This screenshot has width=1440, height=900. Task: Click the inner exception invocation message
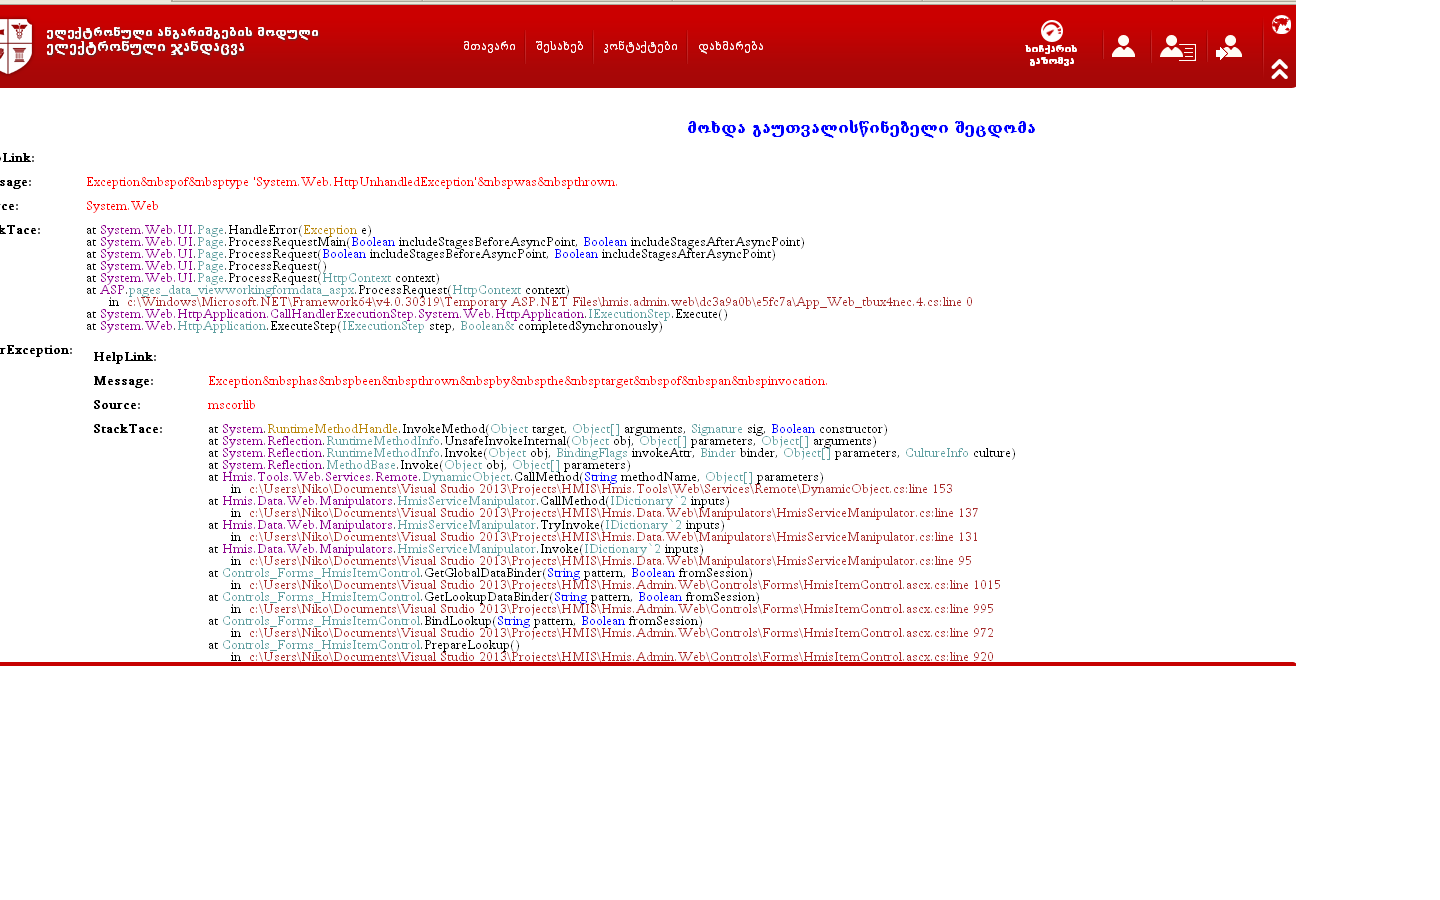(517, 381)
